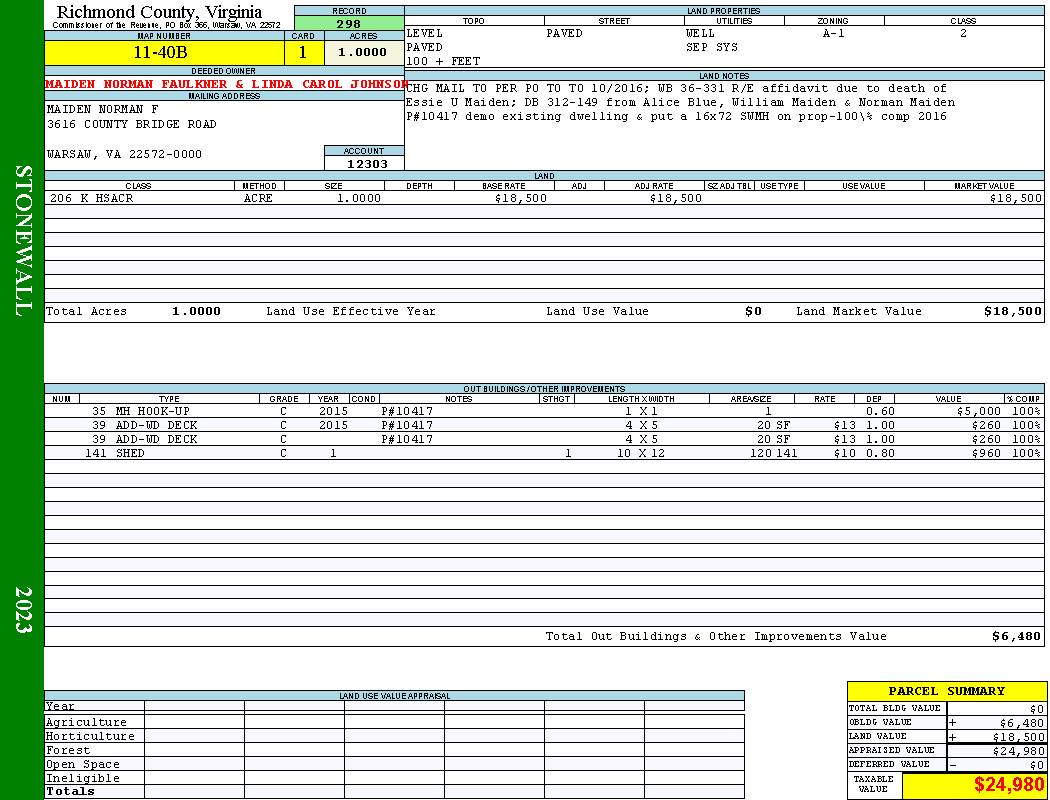The image size is (1050, 800).
Task: Select mailing name MAIDEN NORMAN F
Action: click(102, 109)
